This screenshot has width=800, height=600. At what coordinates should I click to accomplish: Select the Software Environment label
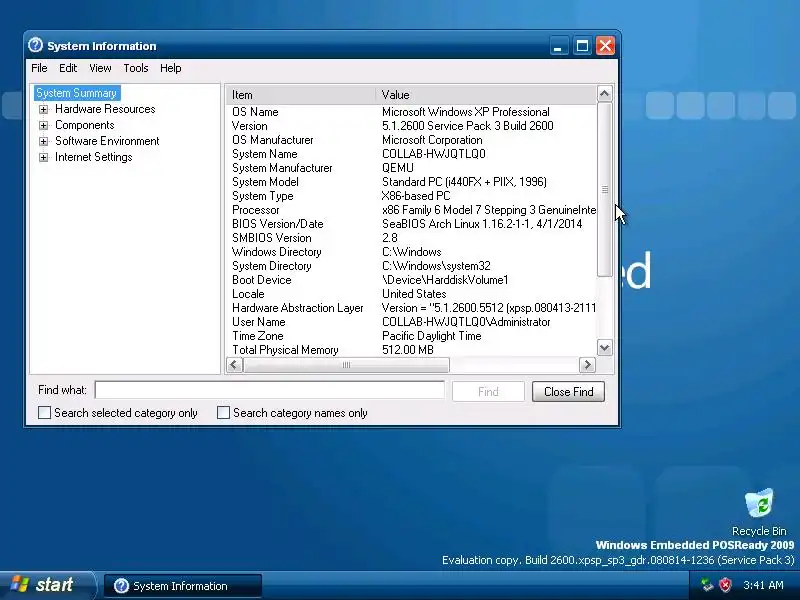pos(107,141)
